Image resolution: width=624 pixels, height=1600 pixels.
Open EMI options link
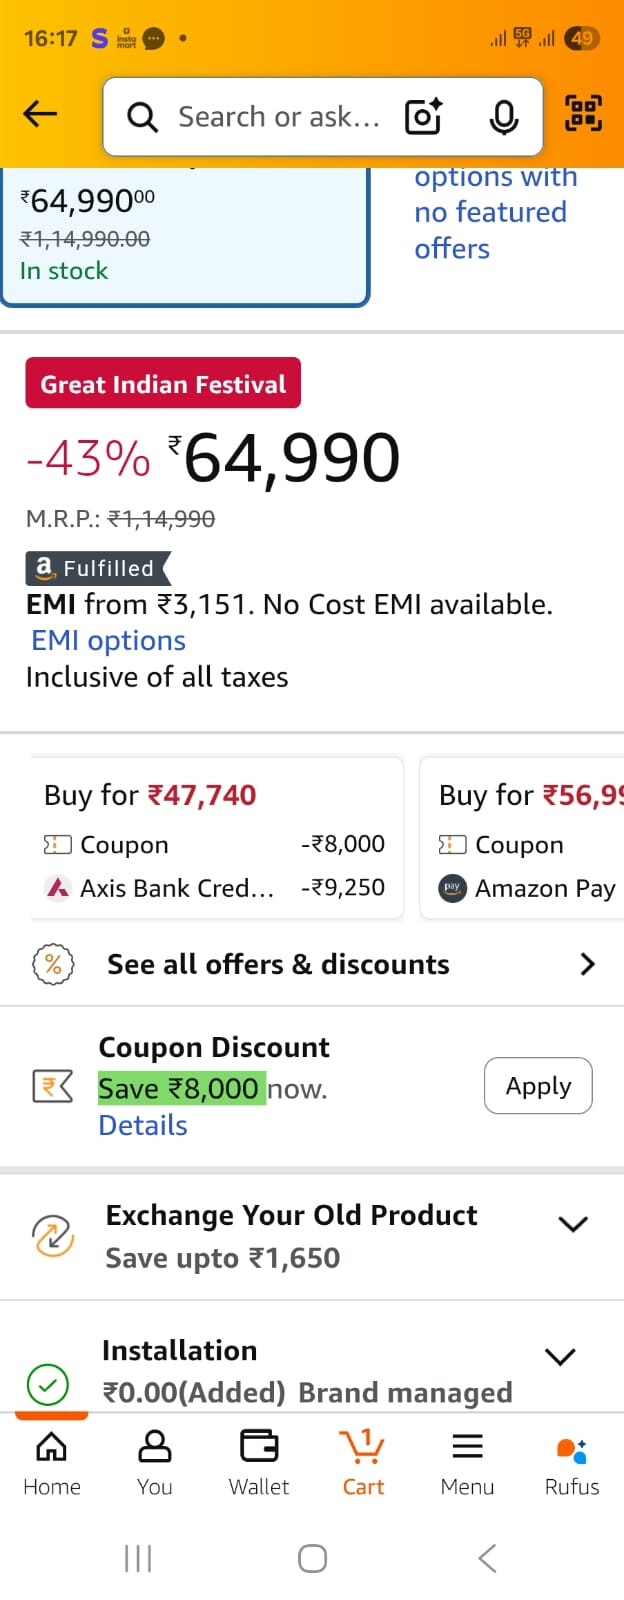coord(108,641)
